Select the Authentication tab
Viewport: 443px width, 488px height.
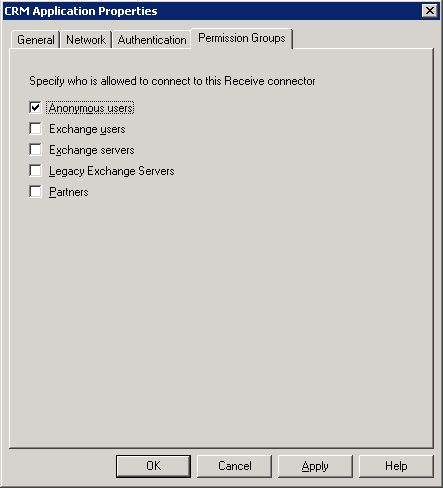(x=152, y=40)
